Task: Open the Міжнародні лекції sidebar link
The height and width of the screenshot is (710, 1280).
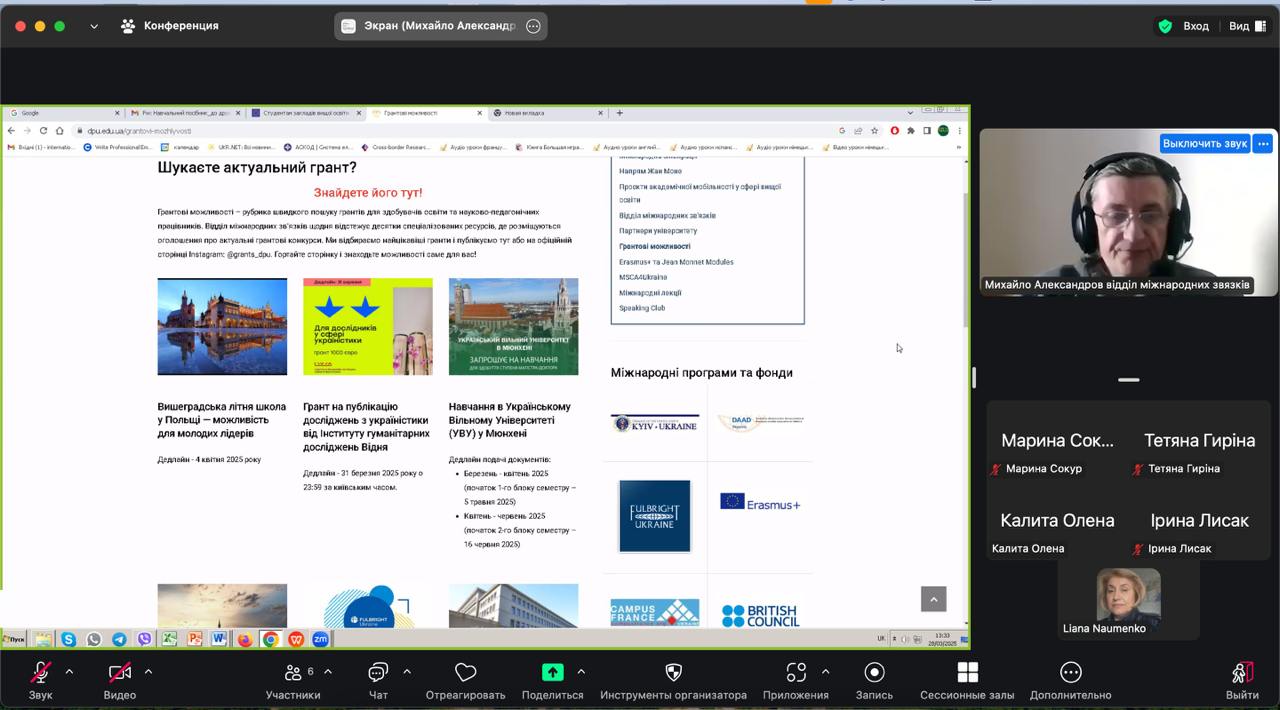Action: coord(650,293)
